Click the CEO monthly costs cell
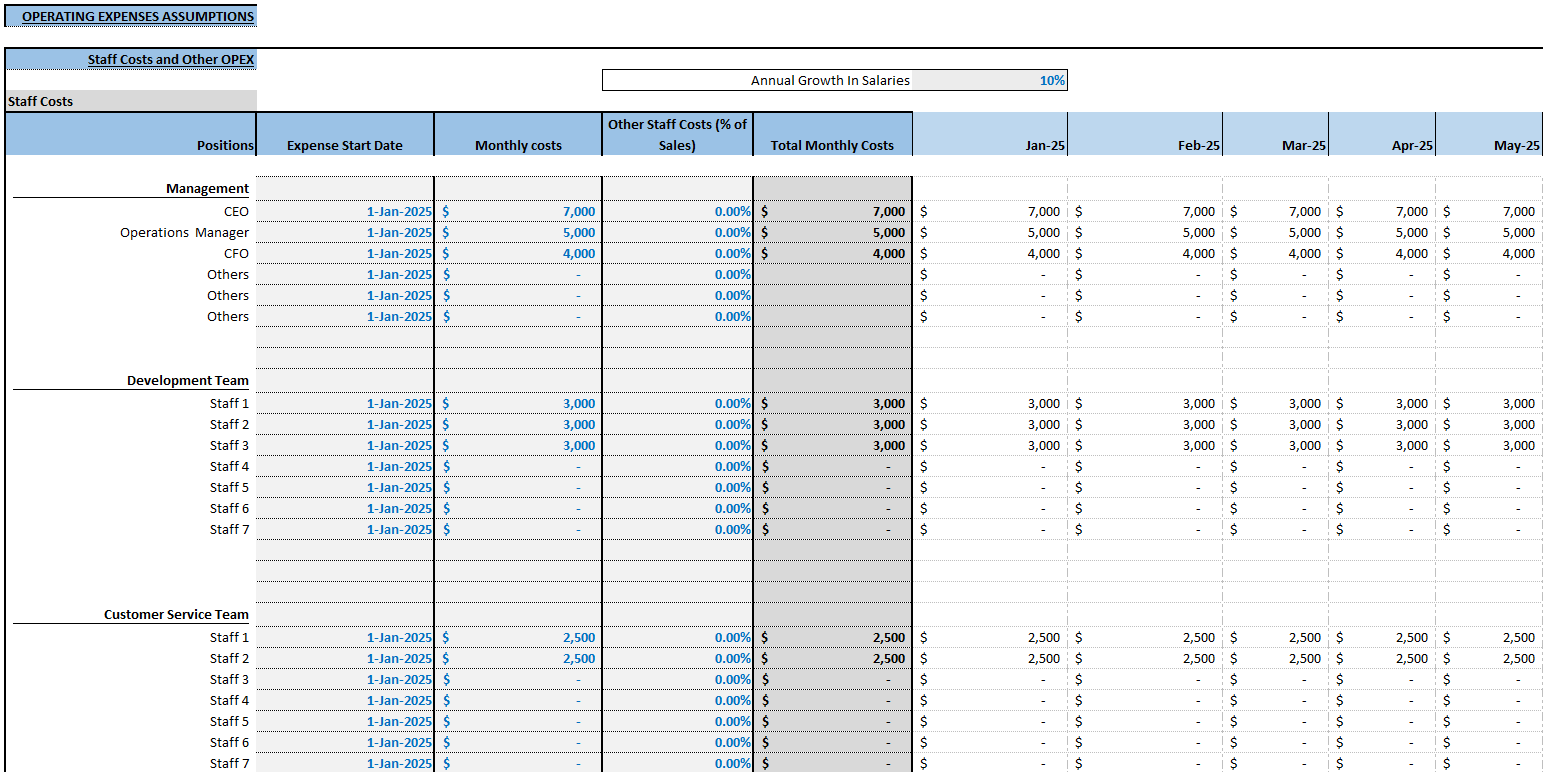The image size is (1543, 772). click(518, 211)
